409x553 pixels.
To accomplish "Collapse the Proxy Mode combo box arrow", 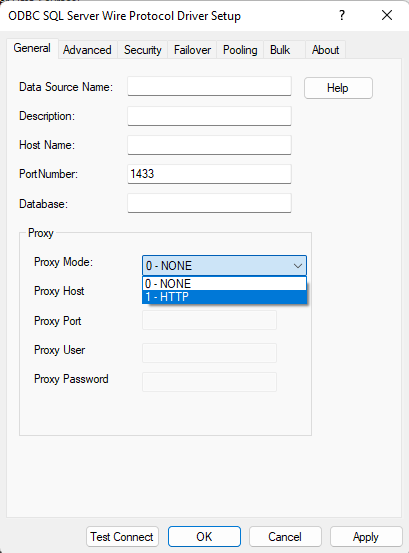I will pos(298,266).
